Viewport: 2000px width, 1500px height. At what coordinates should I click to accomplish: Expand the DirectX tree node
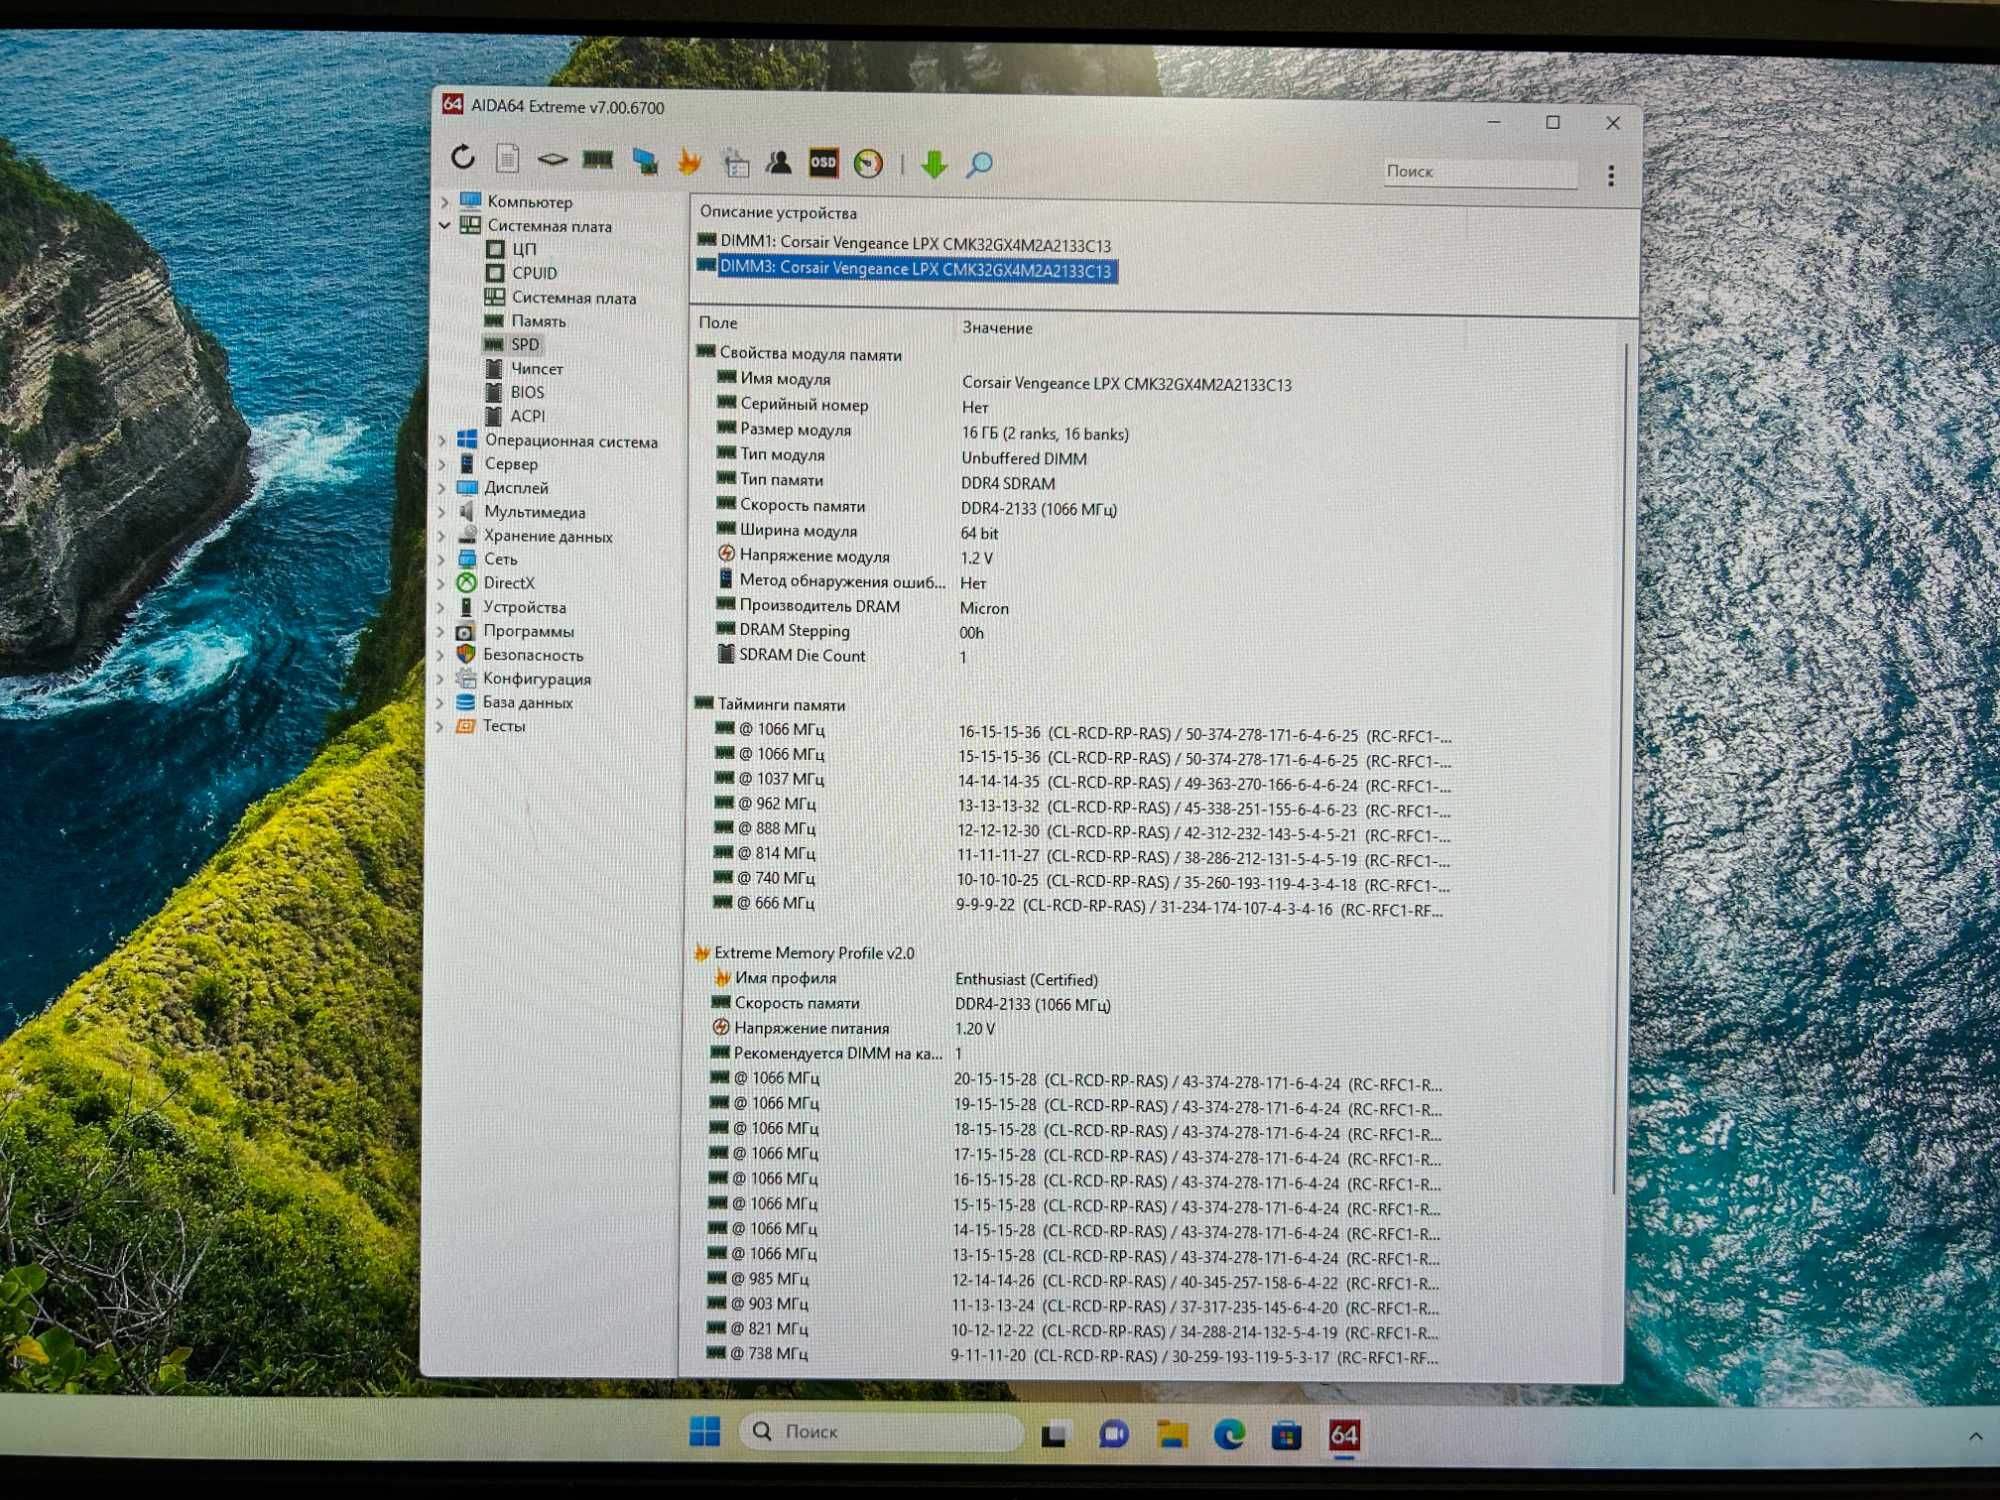point(441,583)
